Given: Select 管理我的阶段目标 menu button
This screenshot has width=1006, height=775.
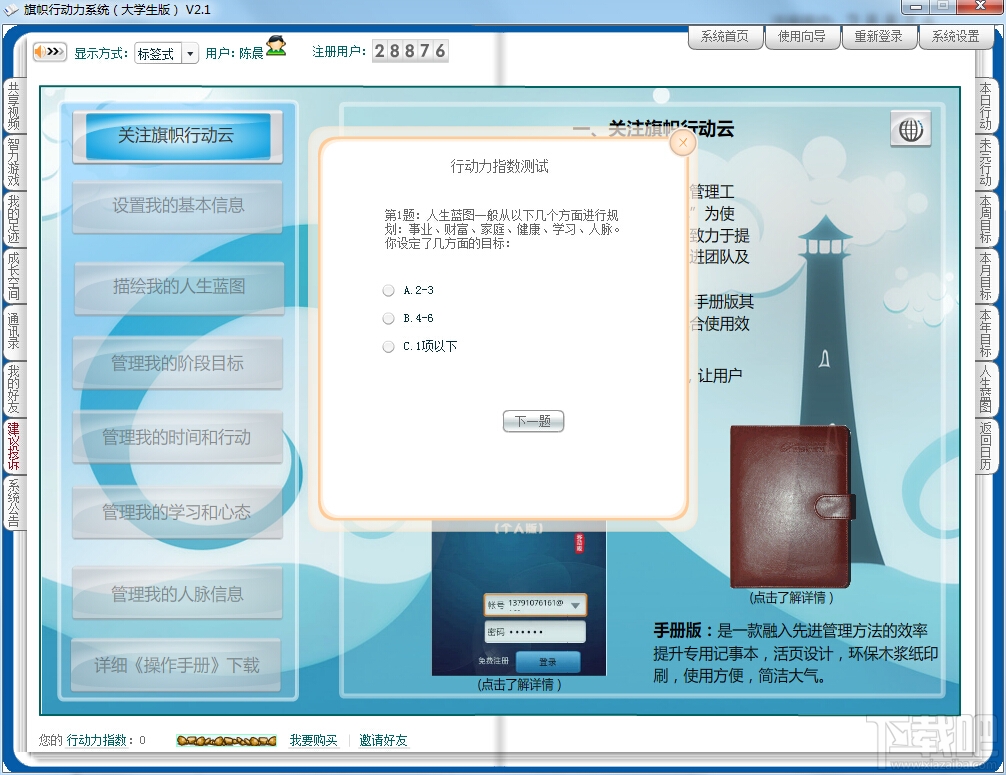Looking at the screenshot, I should [178, 363].
